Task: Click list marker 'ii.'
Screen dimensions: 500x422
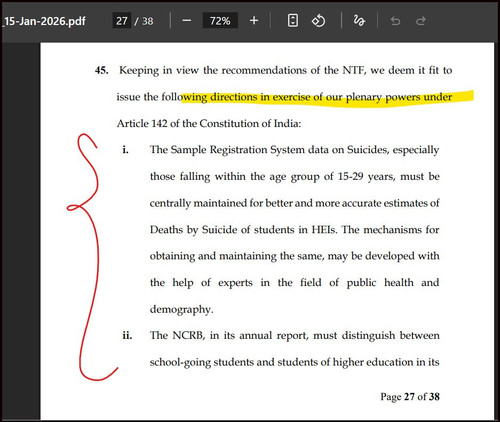Action: 127,335
